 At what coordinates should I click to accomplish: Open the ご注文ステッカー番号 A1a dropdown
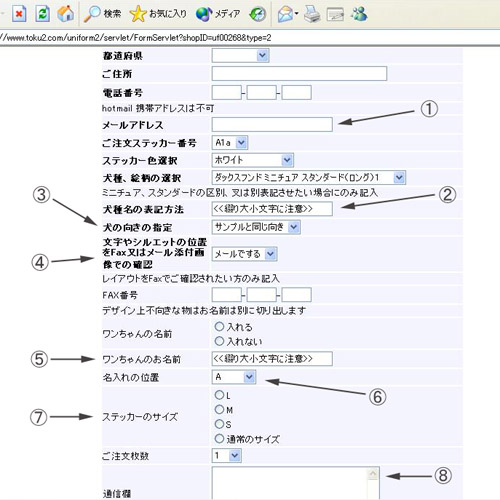coord(230,143)
